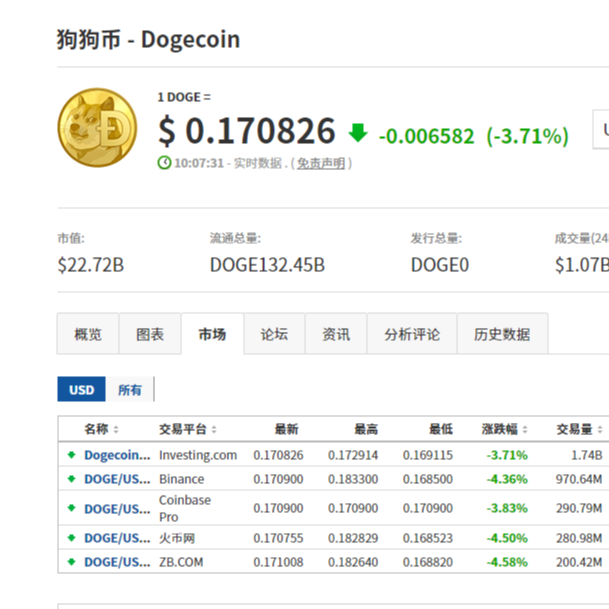Click the 火币网 platform cell
This screenshot has height=609, width=609.
tap(177, 538)
